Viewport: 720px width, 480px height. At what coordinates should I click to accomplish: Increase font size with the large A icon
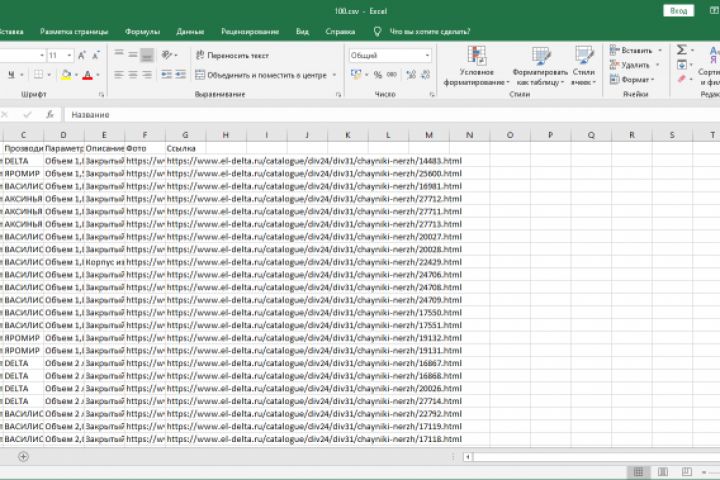point(81,55)
